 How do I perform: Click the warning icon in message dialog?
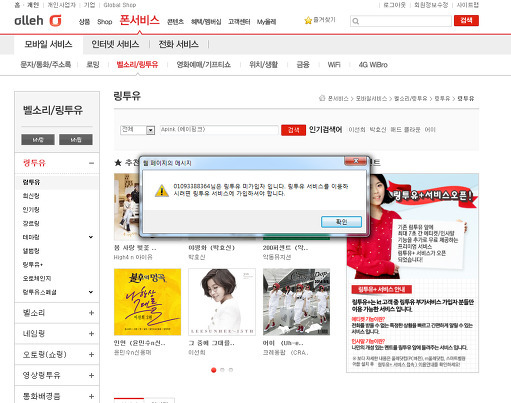[162, 190]
